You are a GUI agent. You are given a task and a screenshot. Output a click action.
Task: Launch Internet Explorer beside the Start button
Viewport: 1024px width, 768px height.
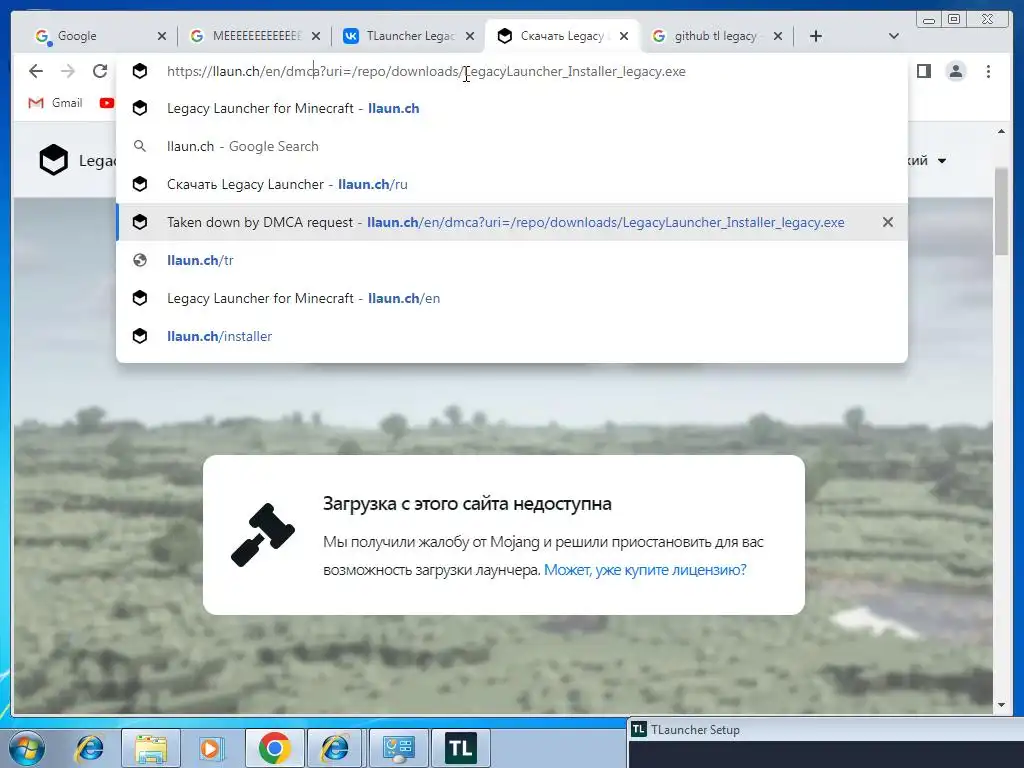(x=89, y=748)
